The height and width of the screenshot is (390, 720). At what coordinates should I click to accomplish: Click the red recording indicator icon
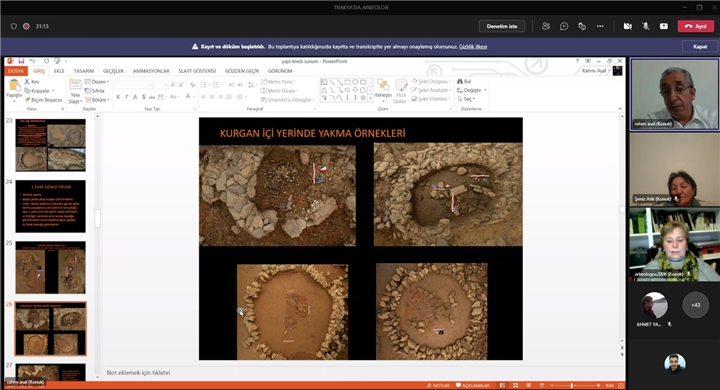point(26,26)
